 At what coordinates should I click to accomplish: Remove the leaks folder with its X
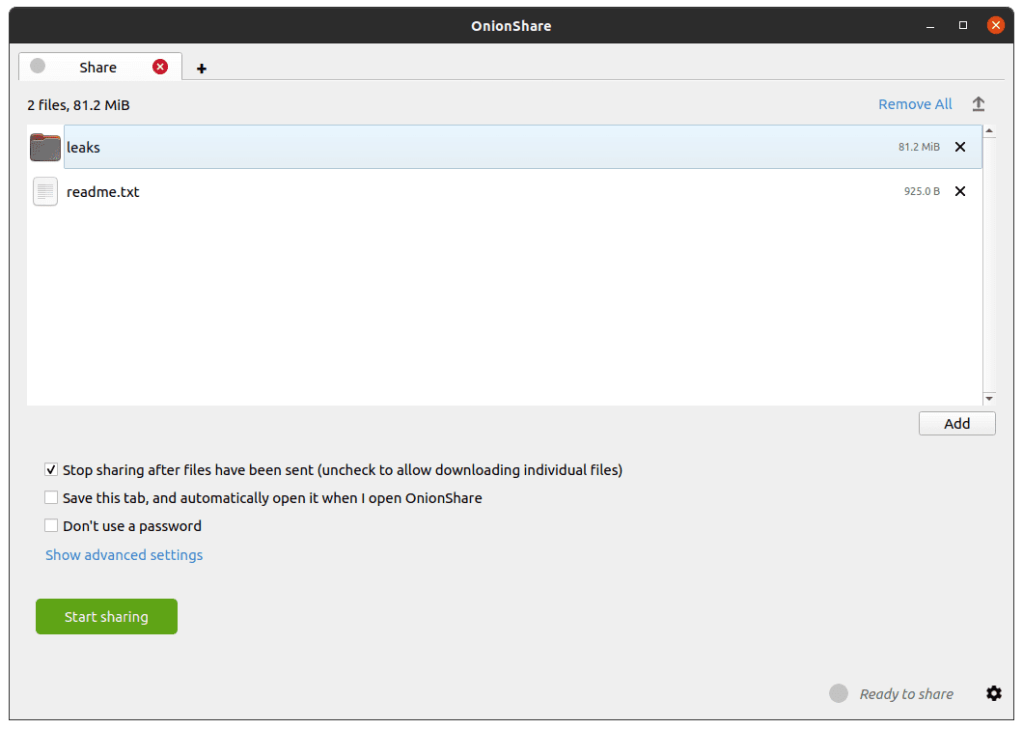(x=960, y=147)
